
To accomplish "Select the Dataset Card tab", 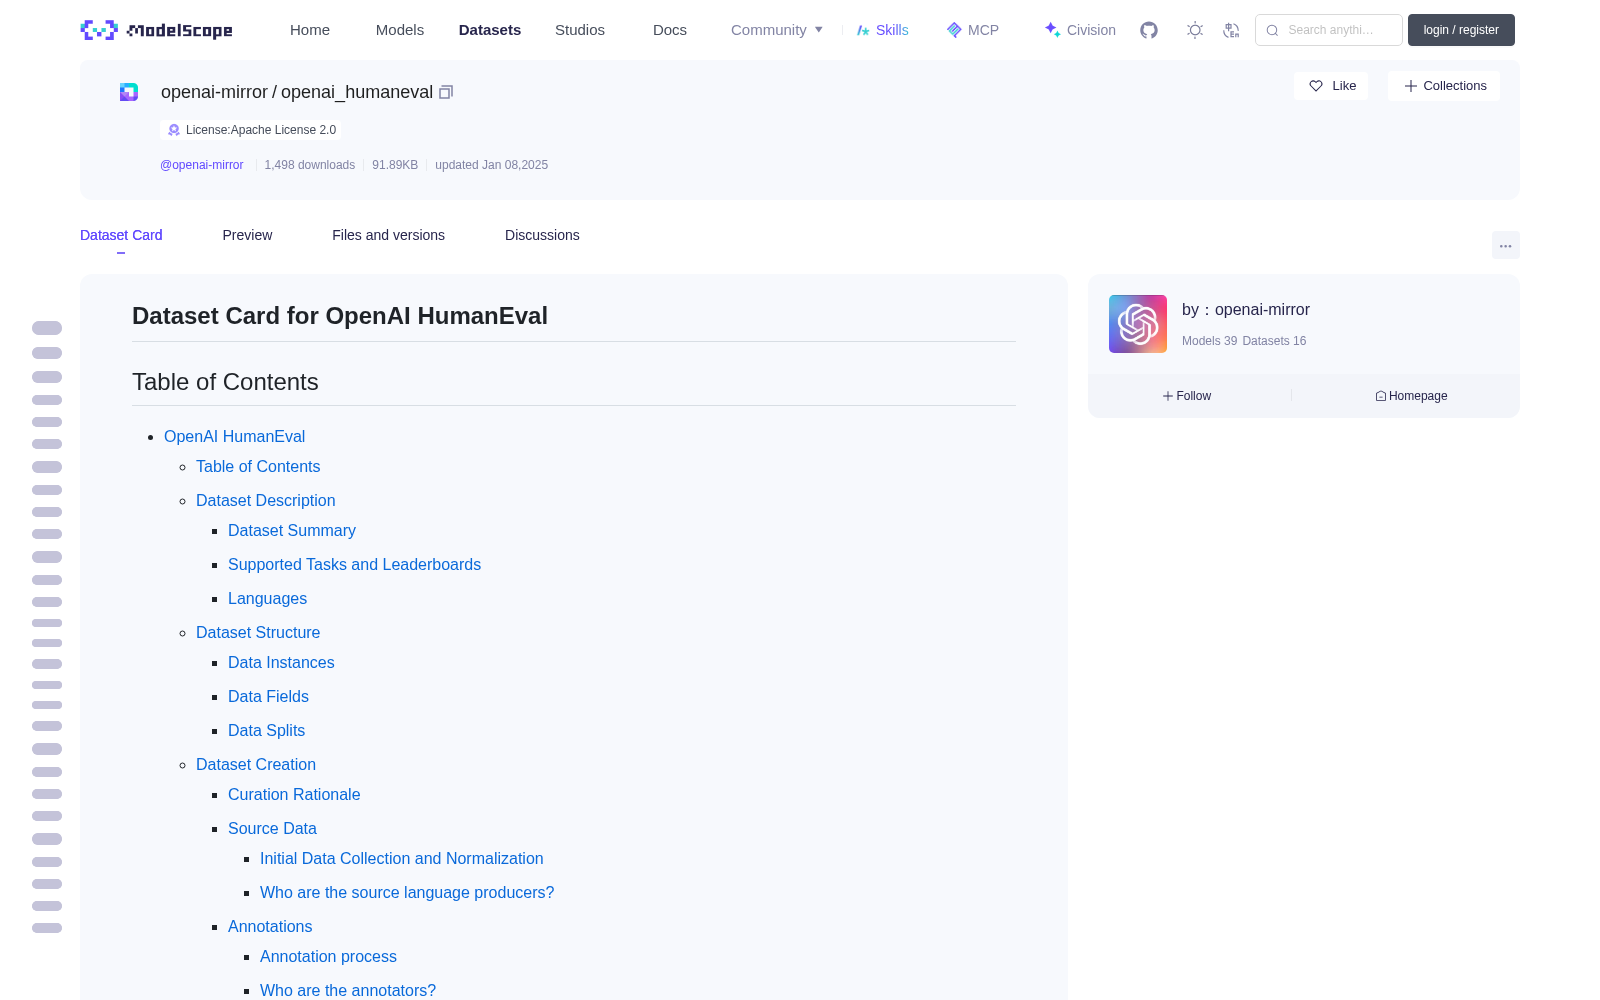I will [121, 235].
